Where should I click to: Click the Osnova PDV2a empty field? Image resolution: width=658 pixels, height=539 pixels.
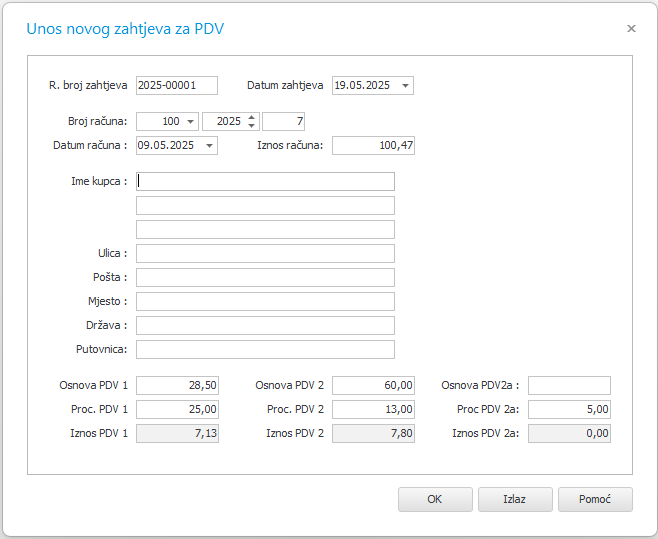tap(569, 385)
